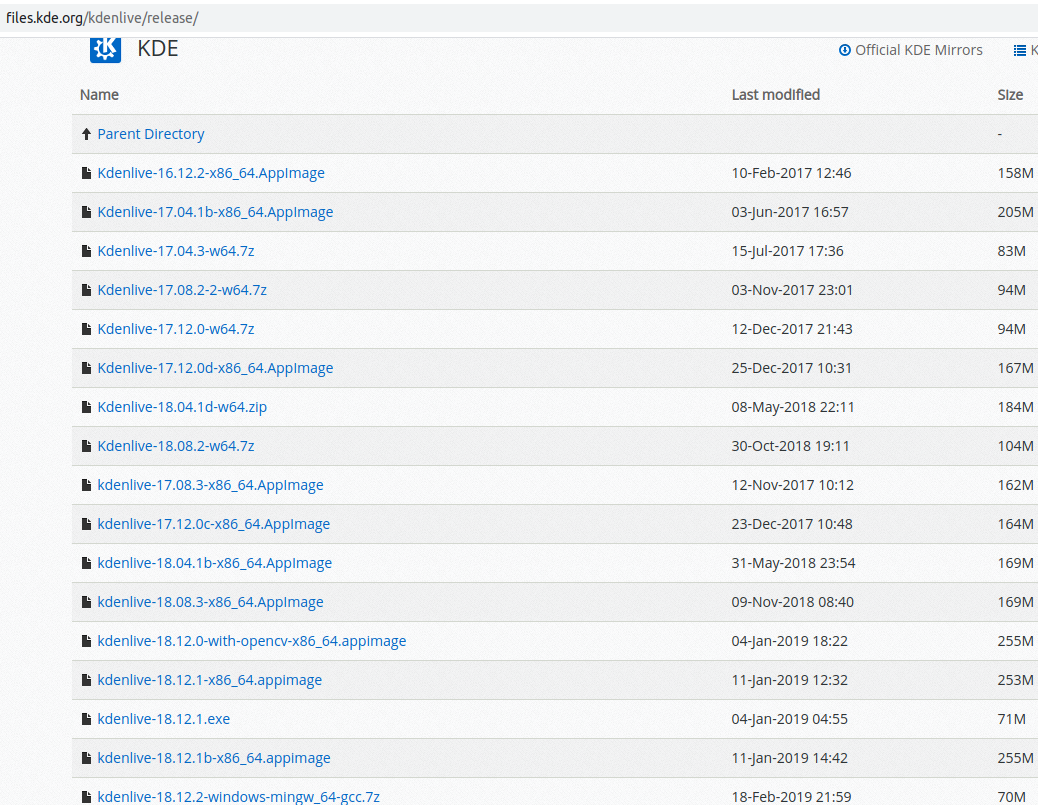Screen dimensions: 1038x805
Task: Click file icon beside kdenlive-18.12.2-windows-mingw_64-gcc.7z
Action: coord(86,798)
